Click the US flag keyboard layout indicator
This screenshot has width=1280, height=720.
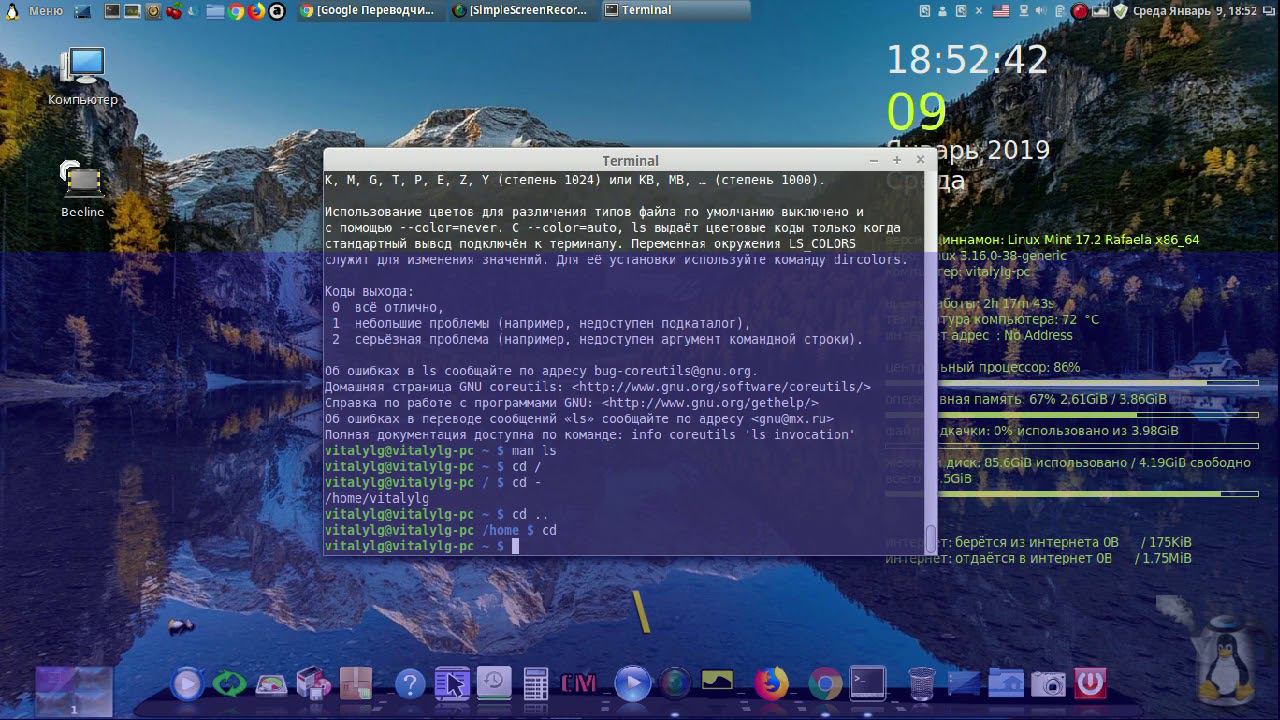point(1001,11)
